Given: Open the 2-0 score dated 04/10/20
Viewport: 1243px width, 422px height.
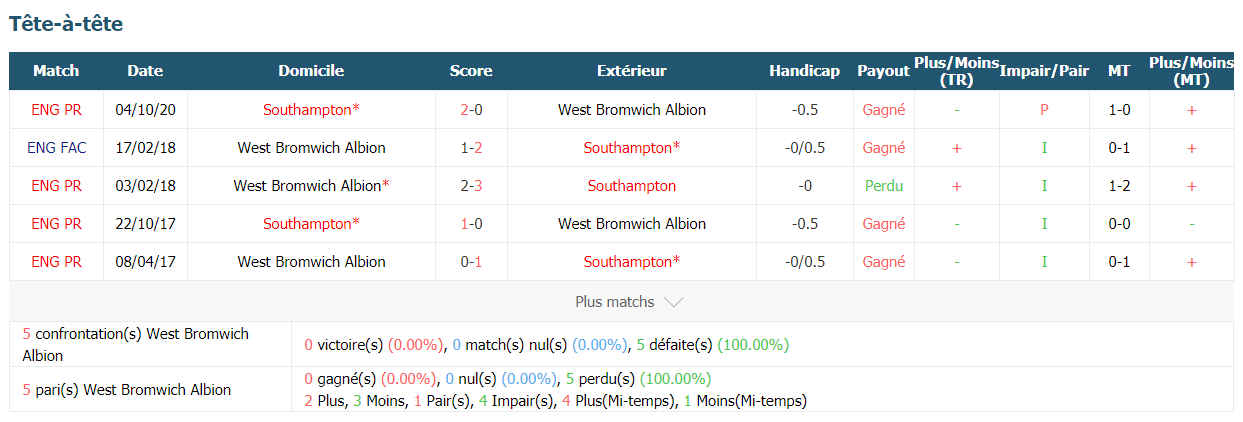Looking at the screenshot, I should (471, 110).
